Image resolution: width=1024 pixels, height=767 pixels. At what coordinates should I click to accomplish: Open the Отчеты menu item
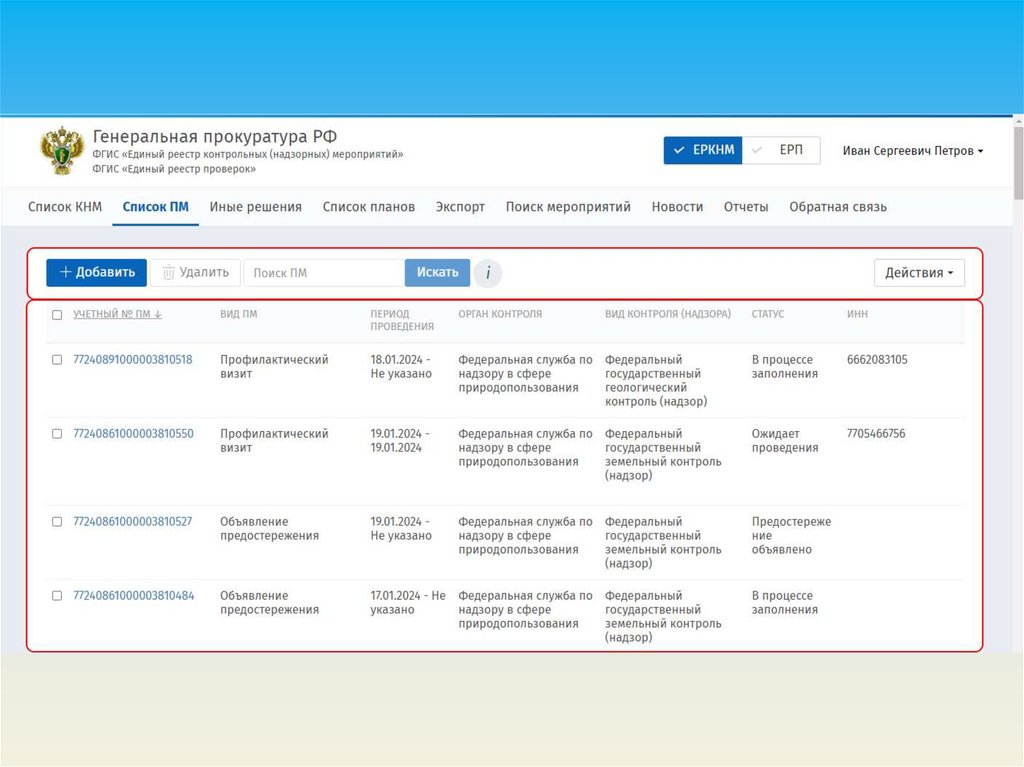pos(746,207)
